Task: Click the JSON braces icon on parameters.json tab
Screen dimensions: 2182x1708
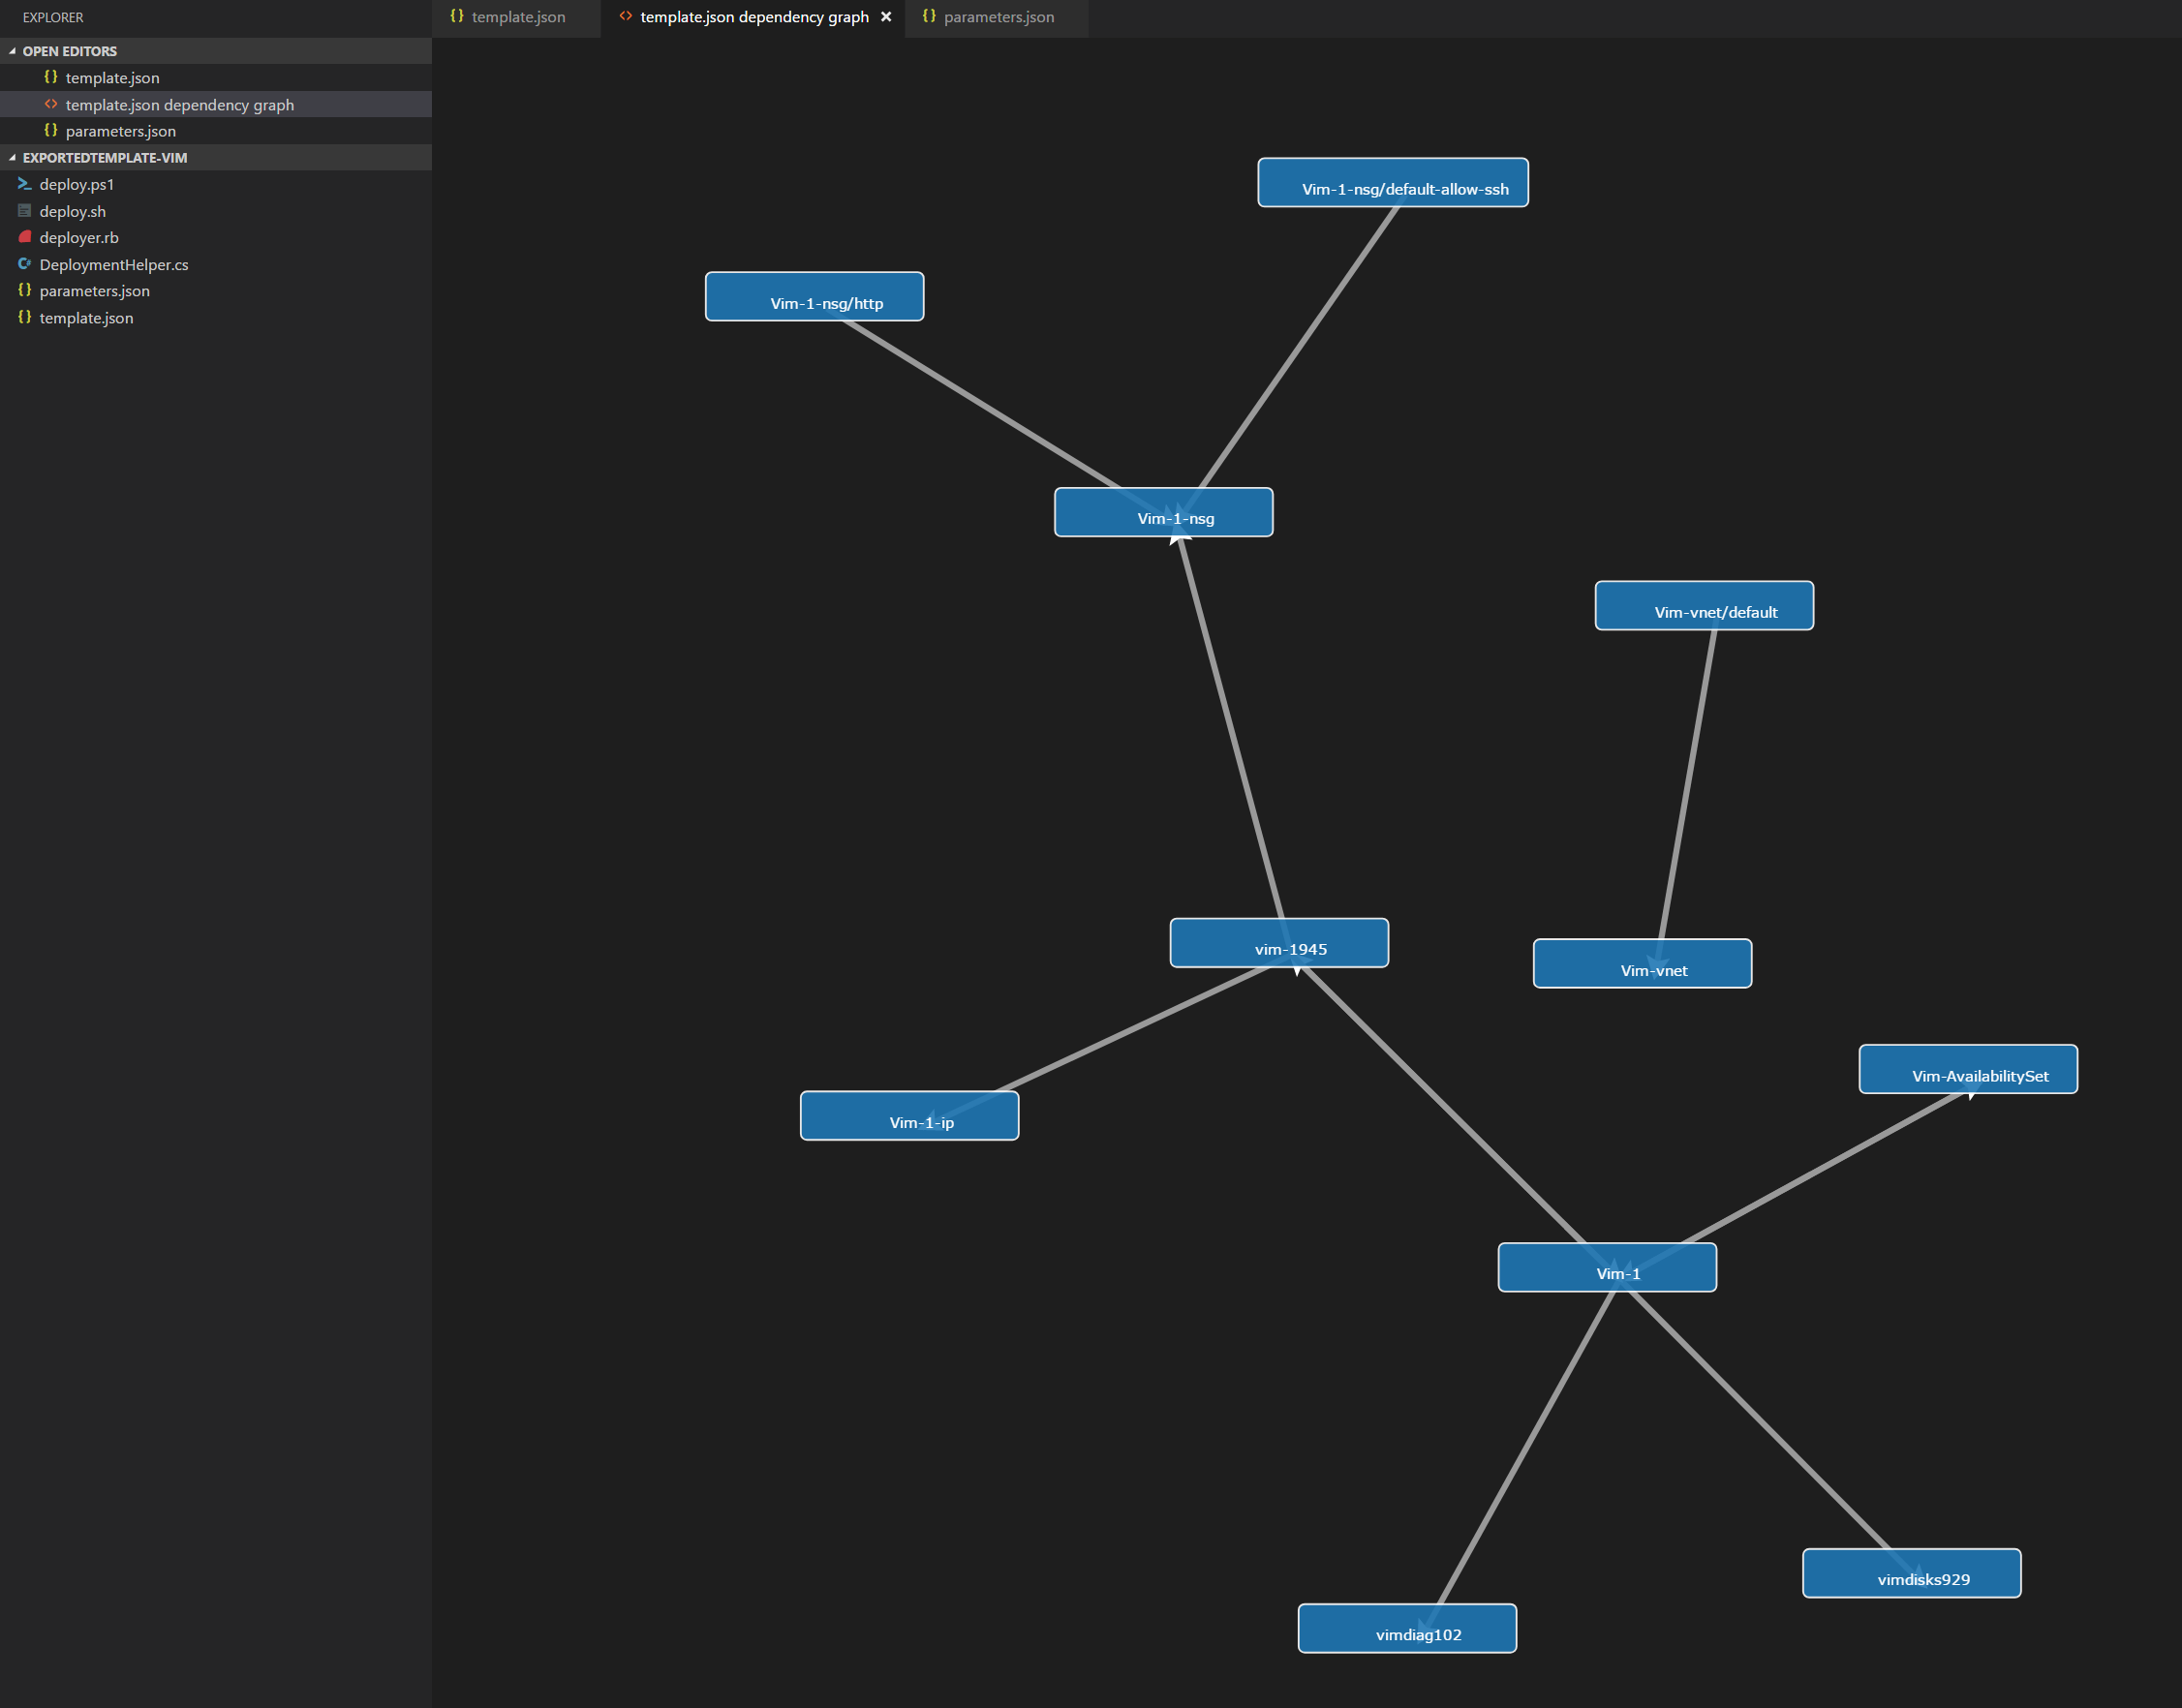Action: 929,16
